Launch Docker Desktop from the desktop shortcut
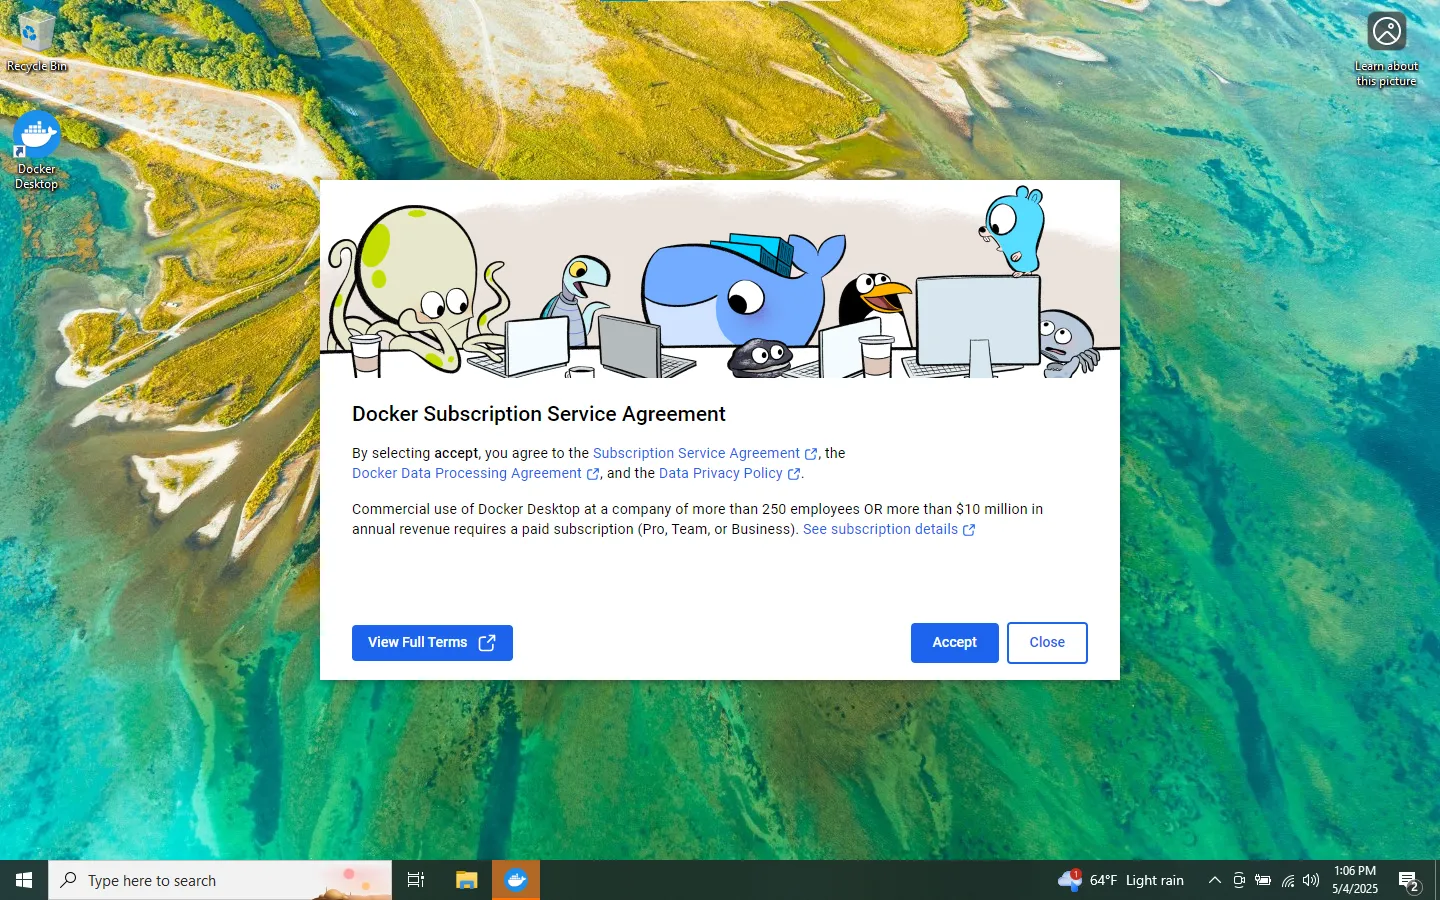 click(x=36, y=135)
